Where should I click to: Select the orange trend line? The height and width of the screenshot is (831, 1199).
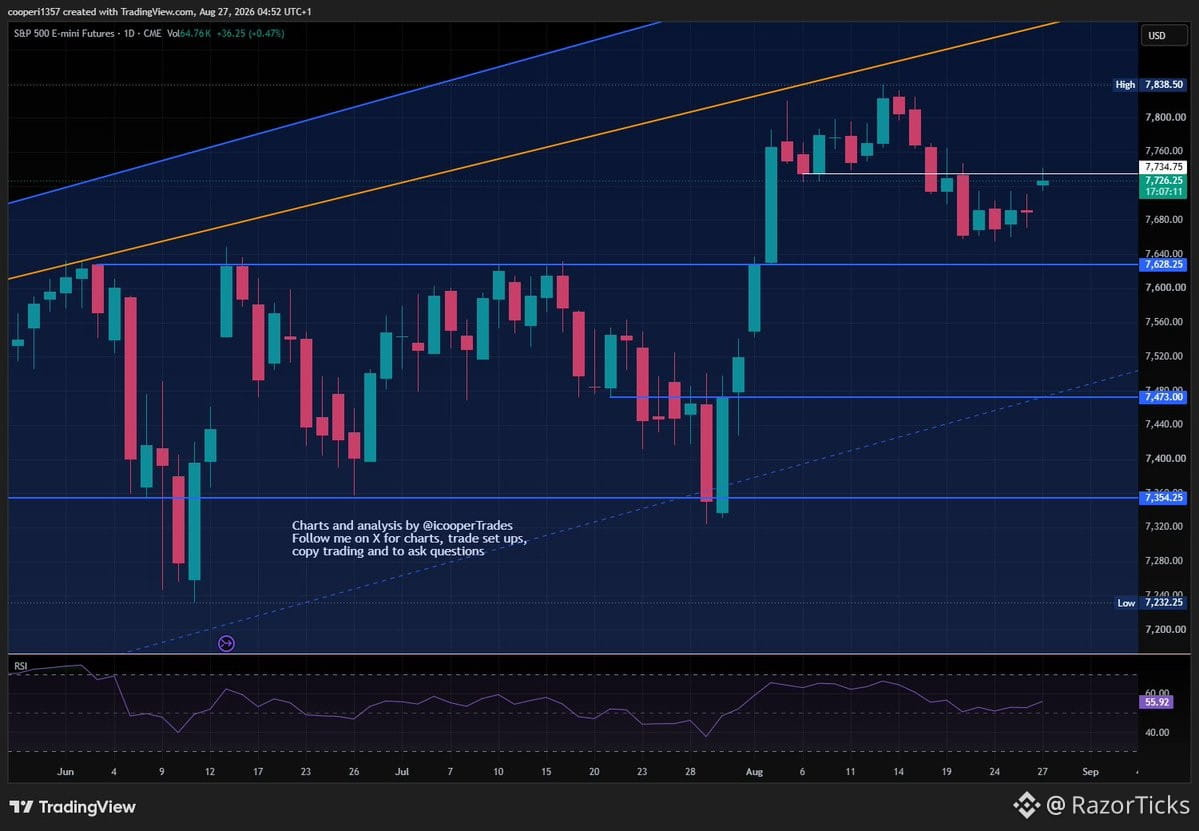[535, 150]
